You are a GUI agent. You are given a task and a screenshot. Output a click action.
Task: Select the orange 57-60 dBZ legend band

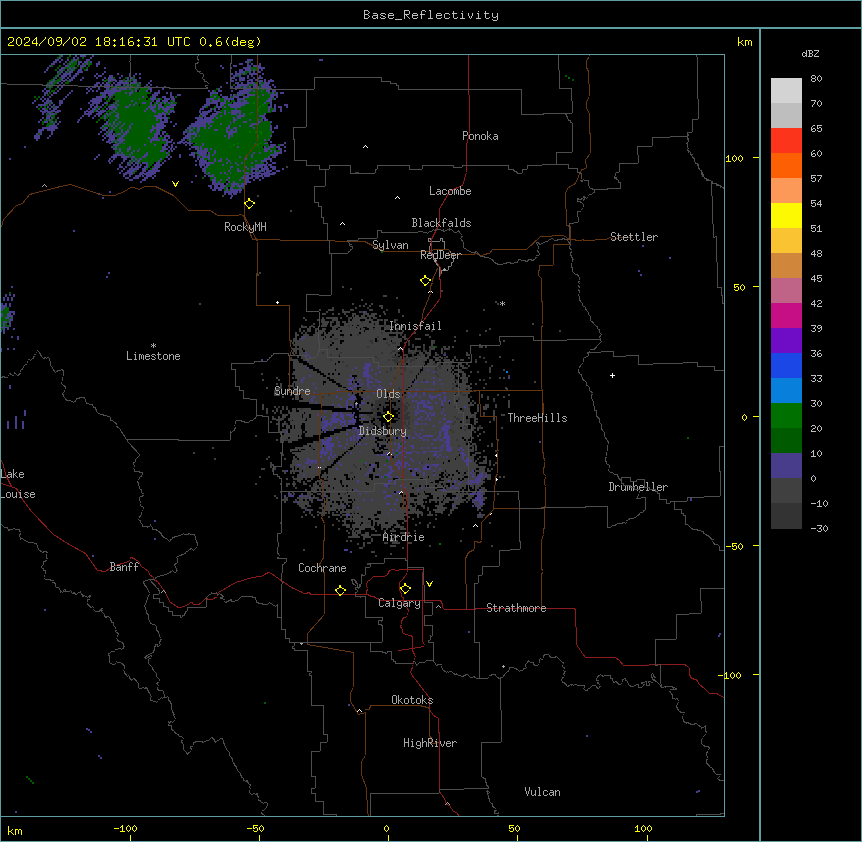click(786, 165)
